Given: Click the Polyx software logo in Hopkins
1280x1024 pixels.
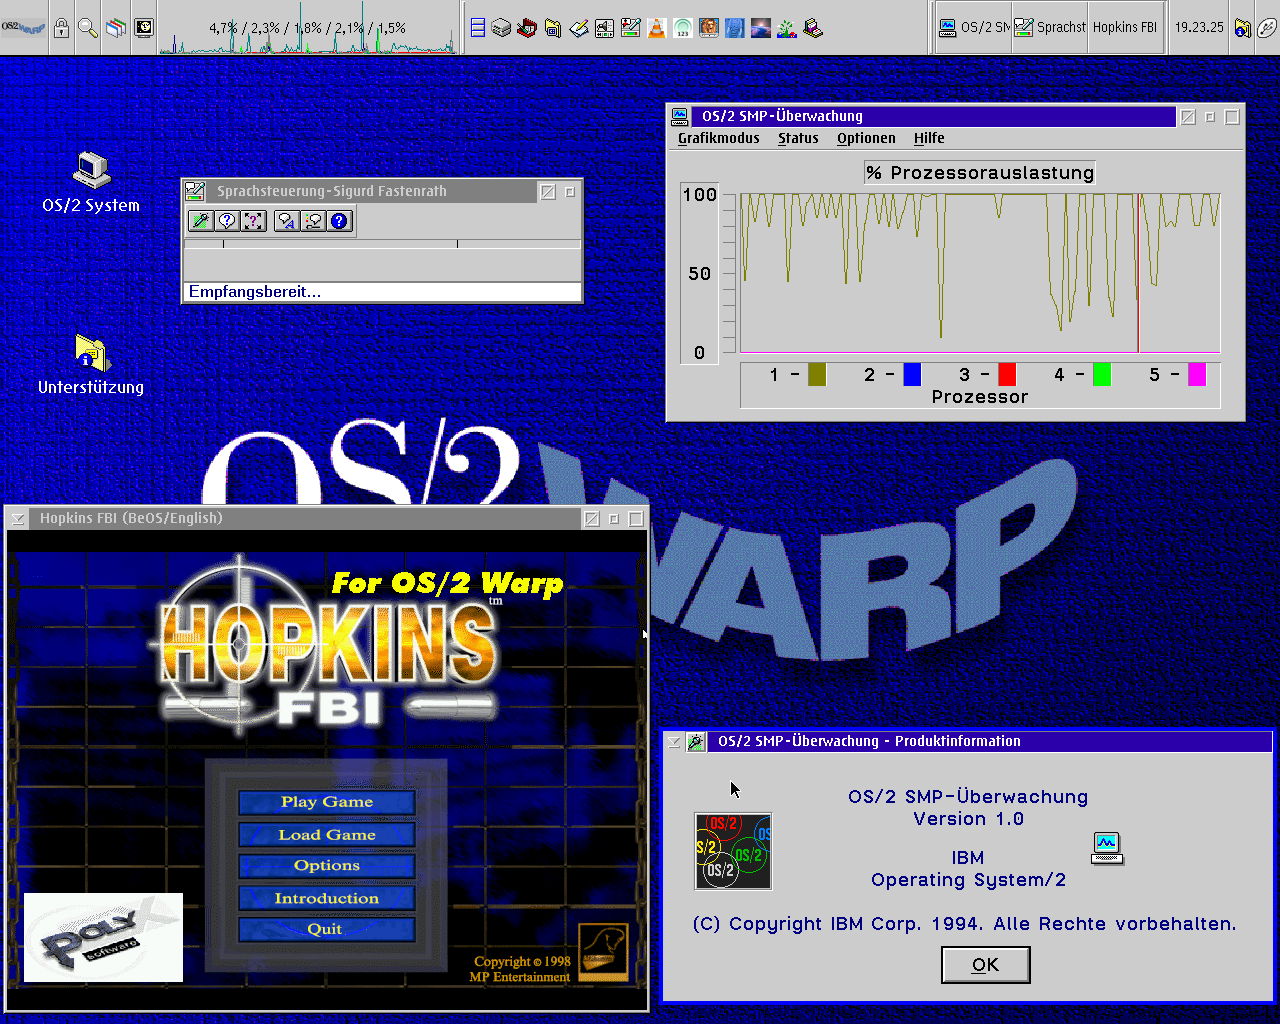Looking at the screenshot, I should click(x=103, y=937).
